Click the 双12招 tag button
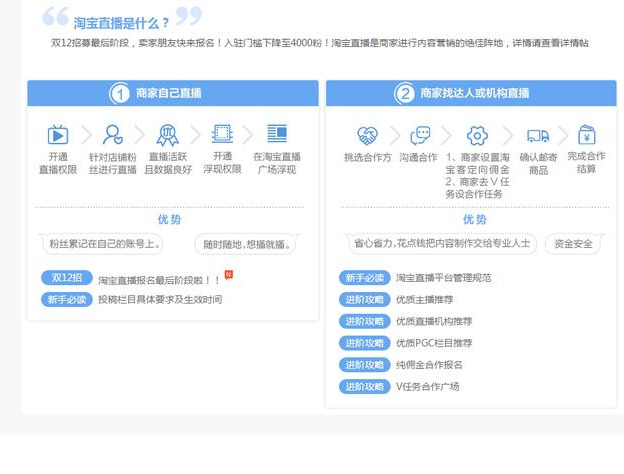 point(66,278)
